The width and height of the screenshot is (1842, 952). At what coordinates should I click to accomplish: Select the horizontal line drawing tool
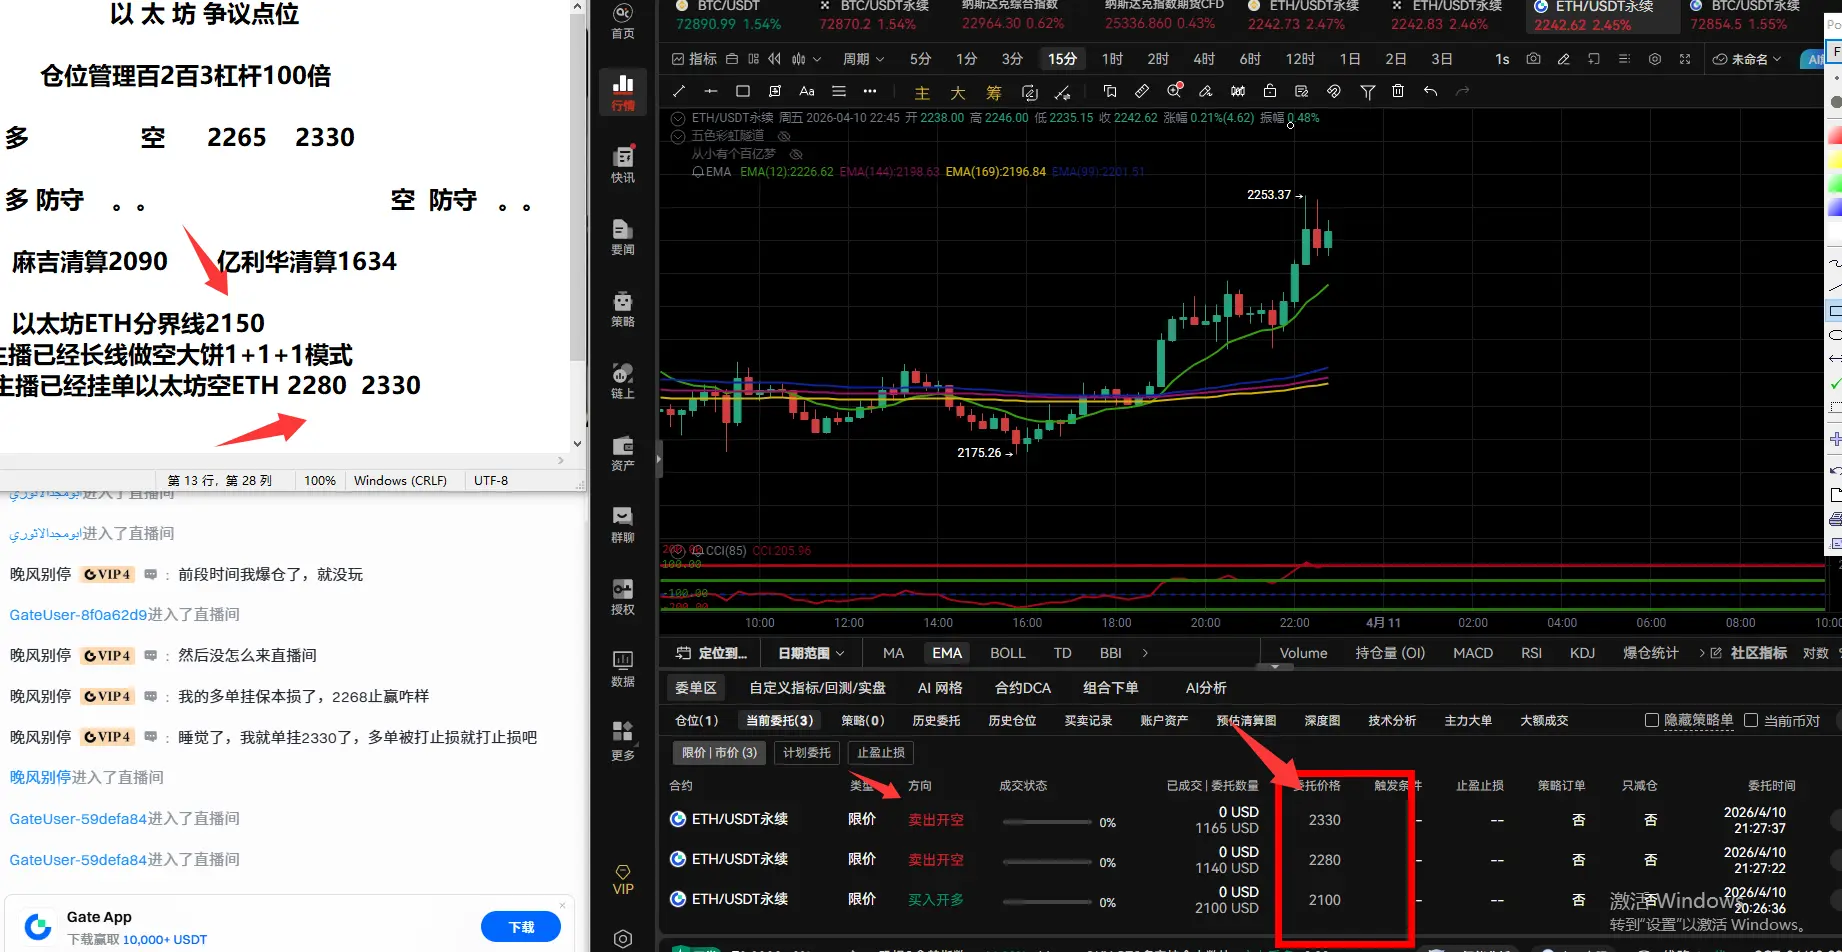pos(711,91)
